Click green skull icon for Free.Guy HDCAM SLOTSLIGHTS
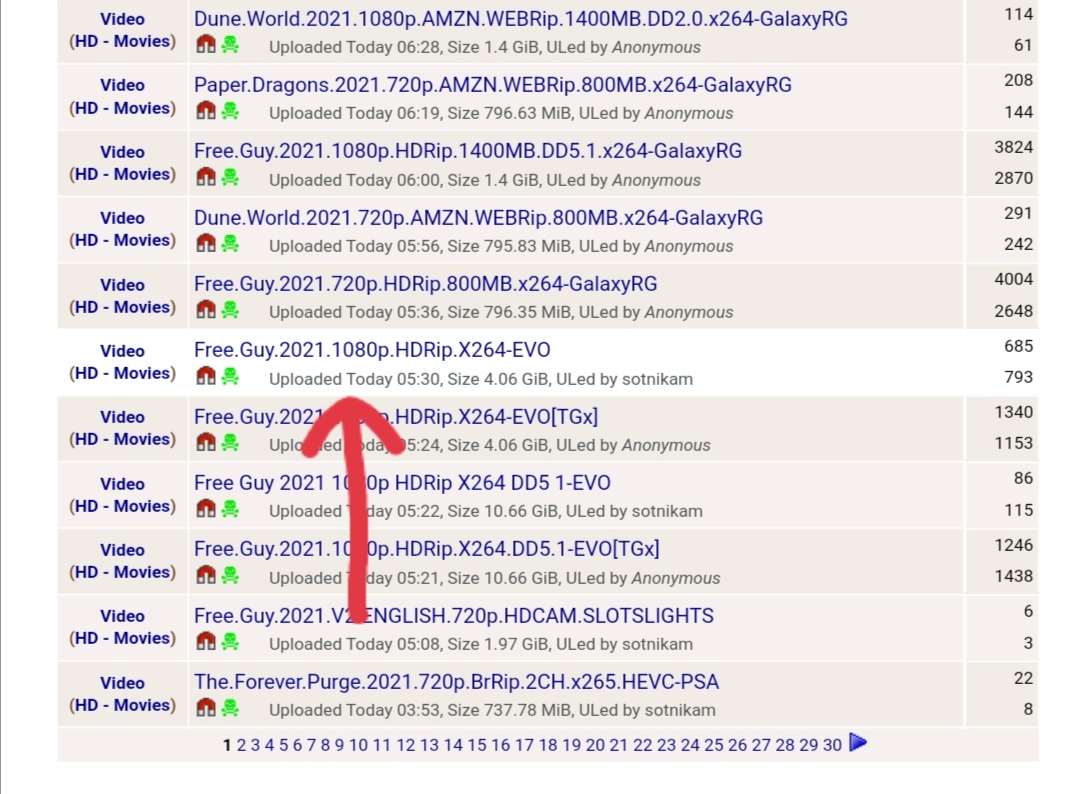 point(230,642)
